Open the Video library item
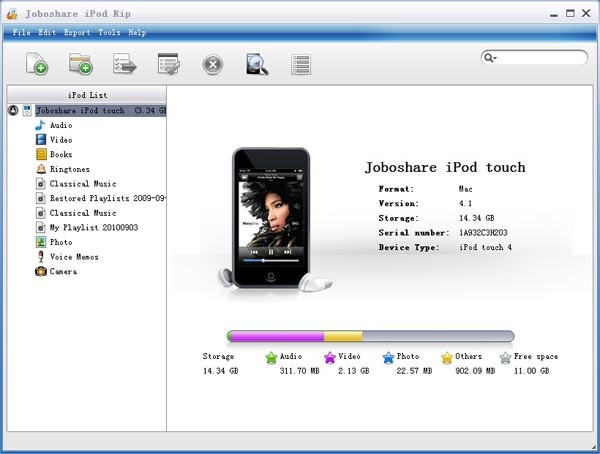The width and height of the screenshot is (600, 454). [x=61, y=140]
